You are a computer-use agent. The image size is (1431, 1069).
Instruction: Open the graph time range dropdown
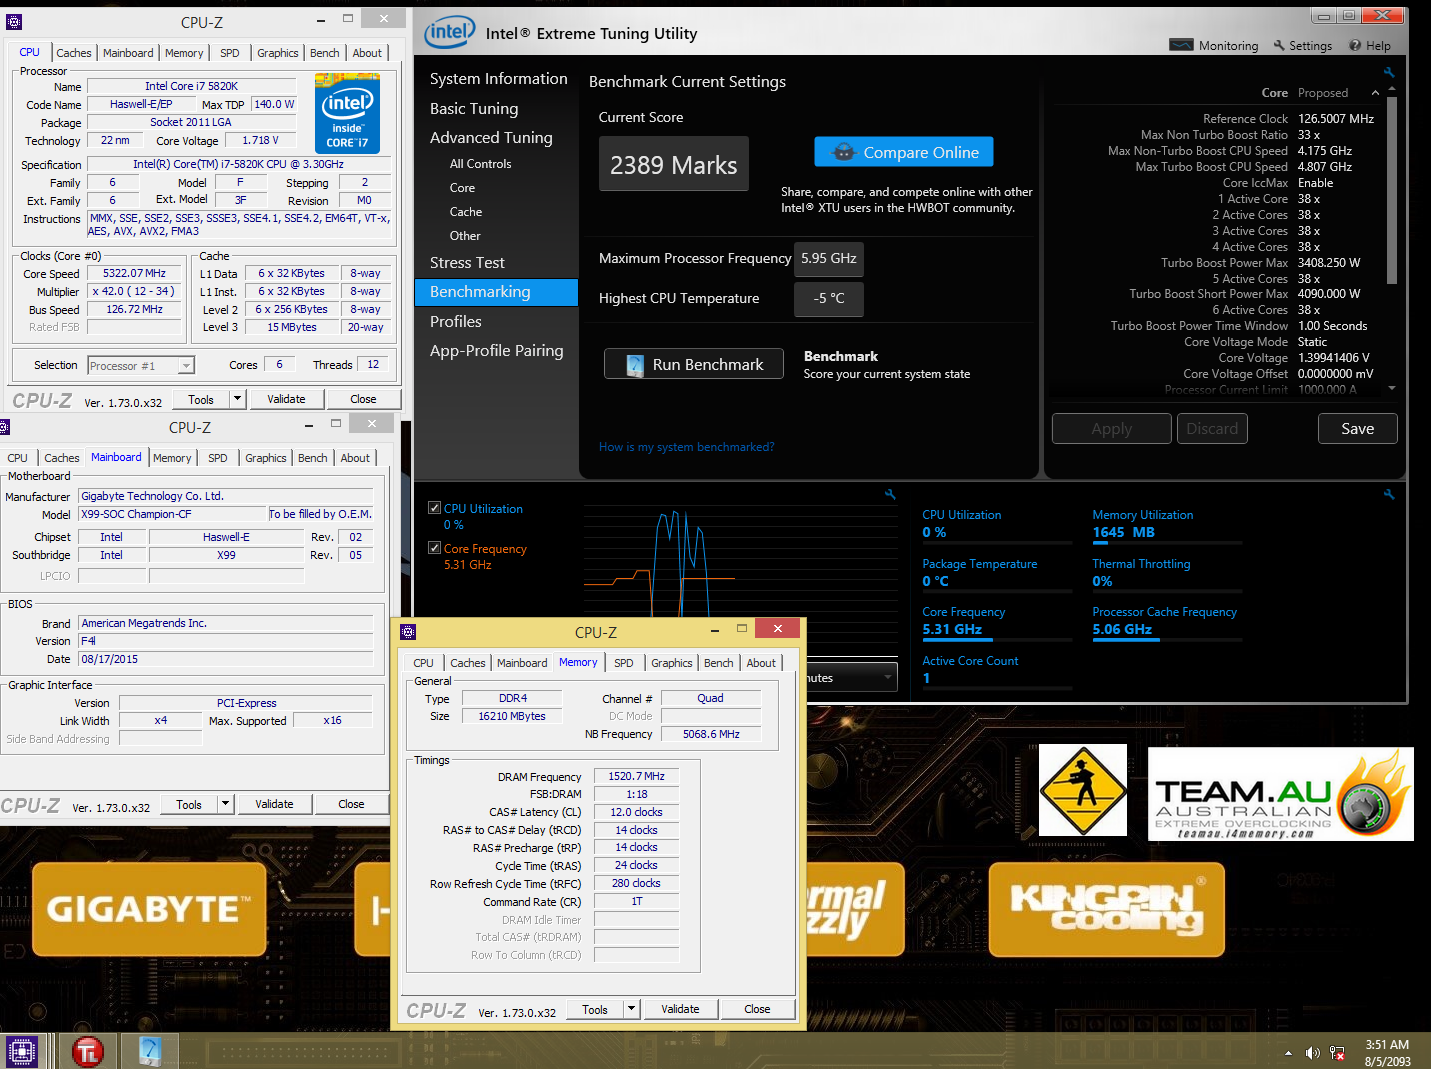click(x=850, y=678)
